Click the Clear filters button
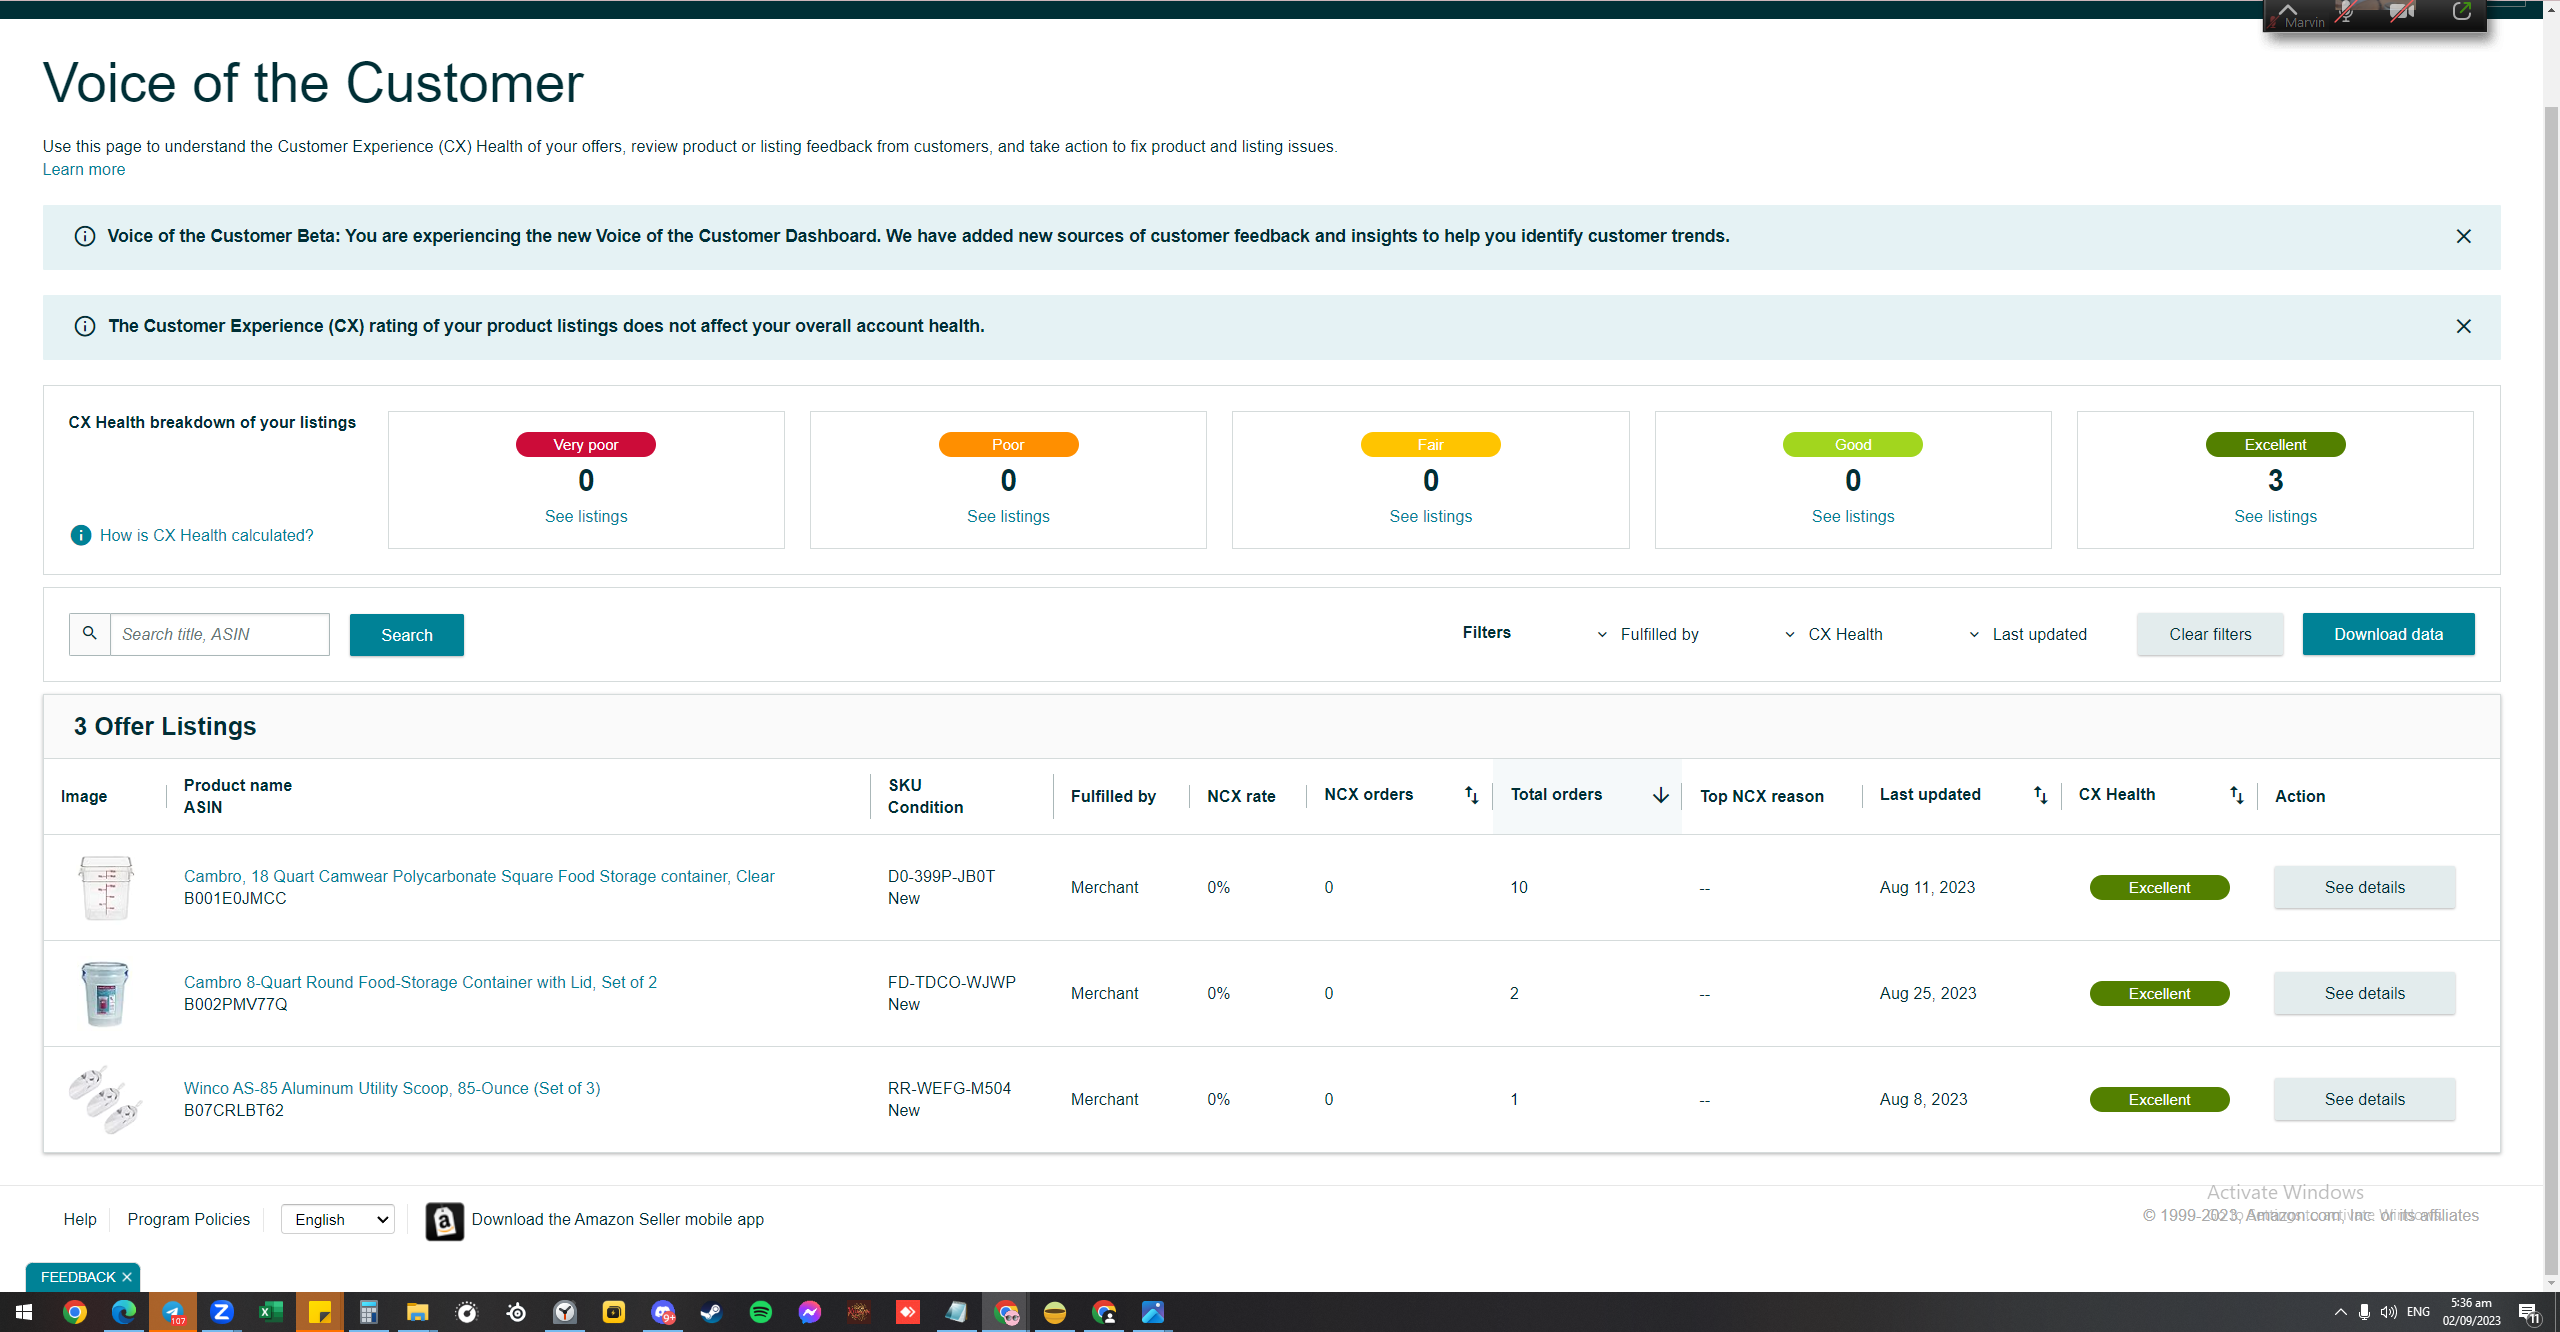 click(2210, 635)
